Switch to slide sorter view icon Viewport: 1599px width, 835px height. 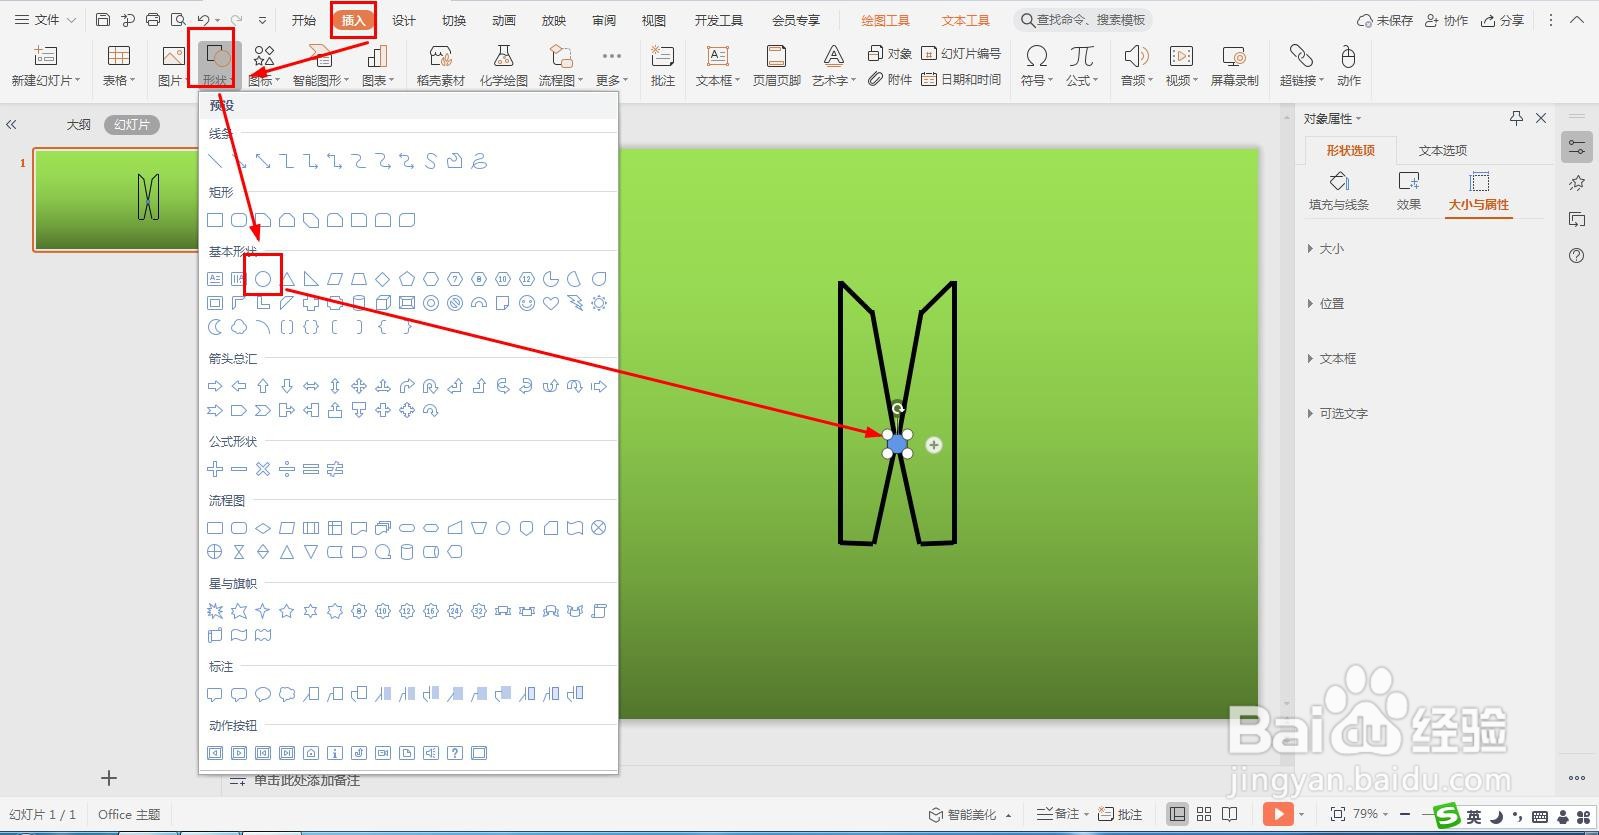1204,814
